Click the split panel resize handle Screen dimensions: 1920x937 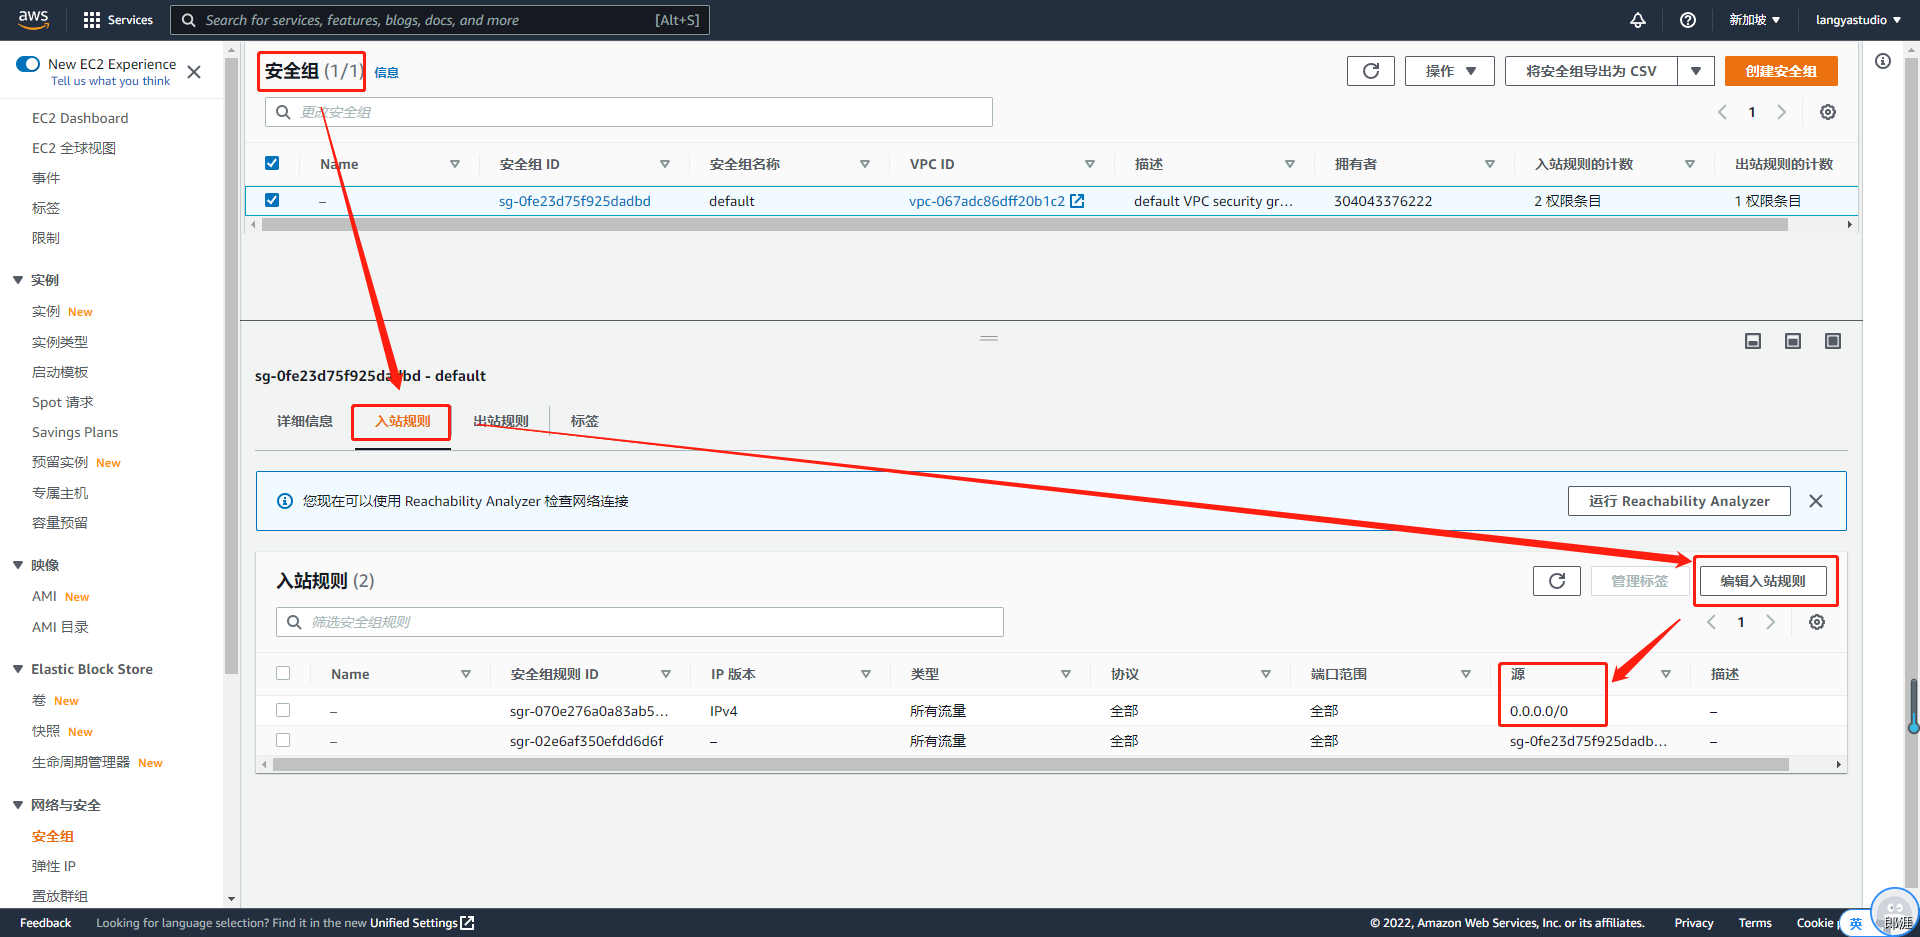(x=989, y=338)
